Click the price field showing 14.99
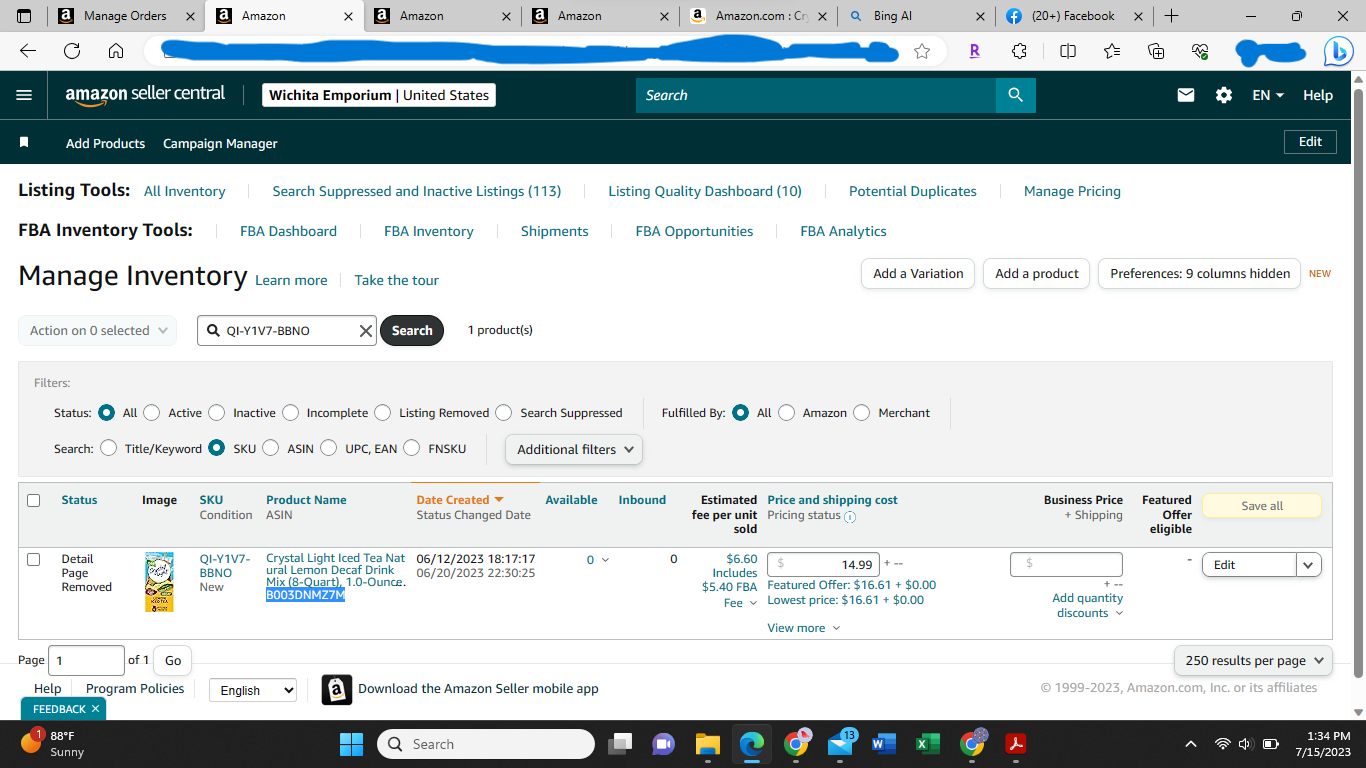The width and height of the screenshot is (1366, 768). 824,565
